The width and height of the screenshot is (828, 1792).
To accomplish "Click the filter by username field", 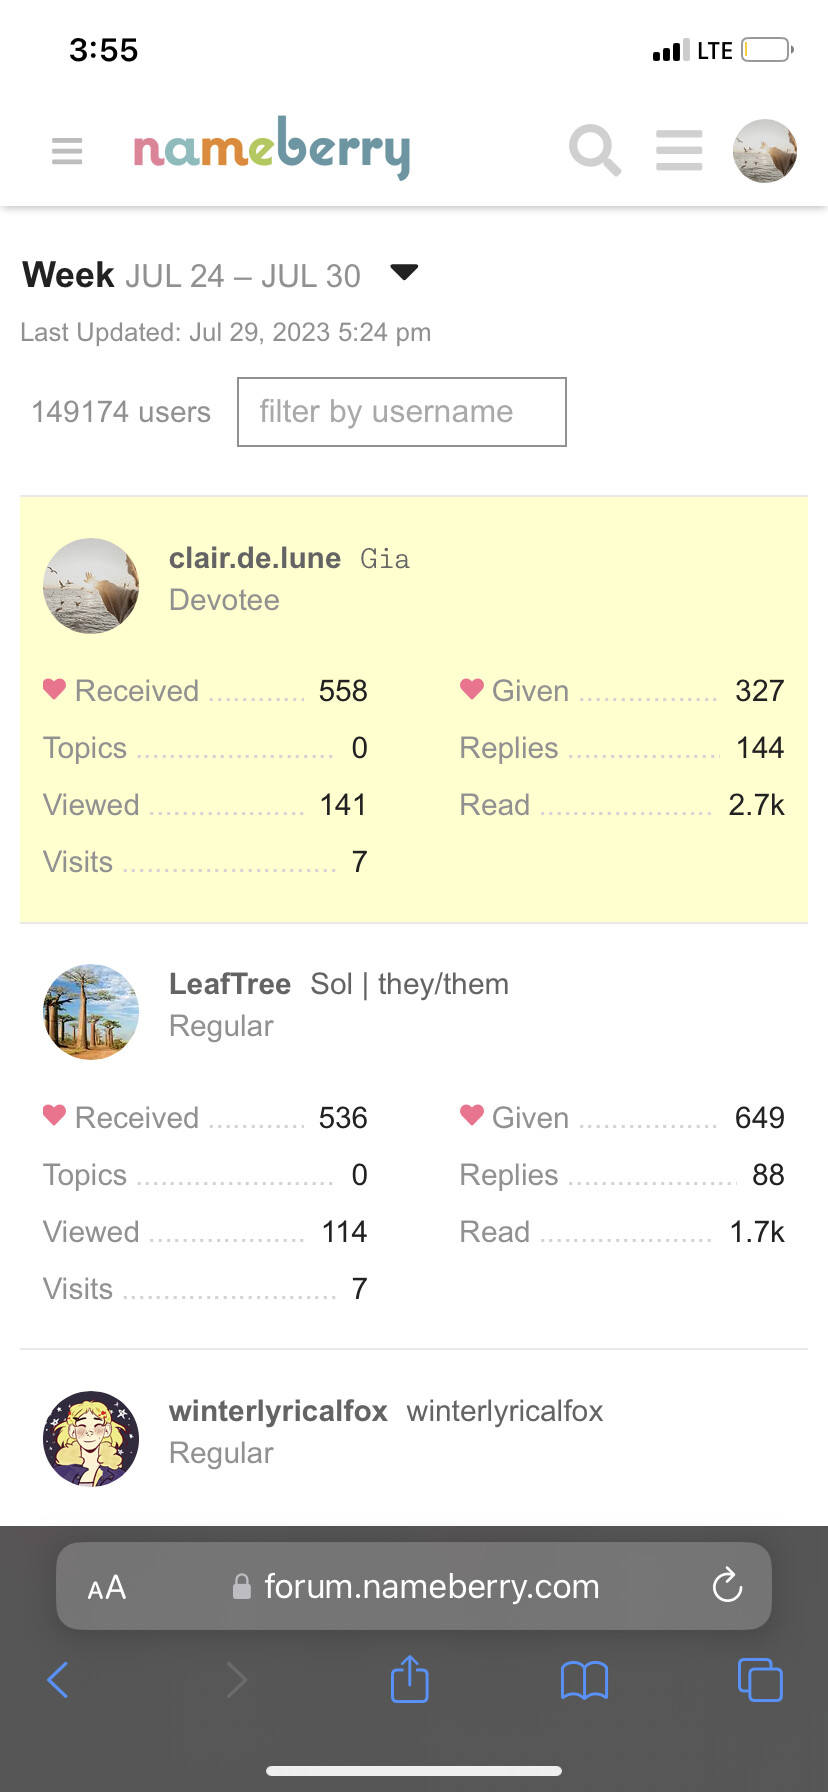I will [402, 412].
